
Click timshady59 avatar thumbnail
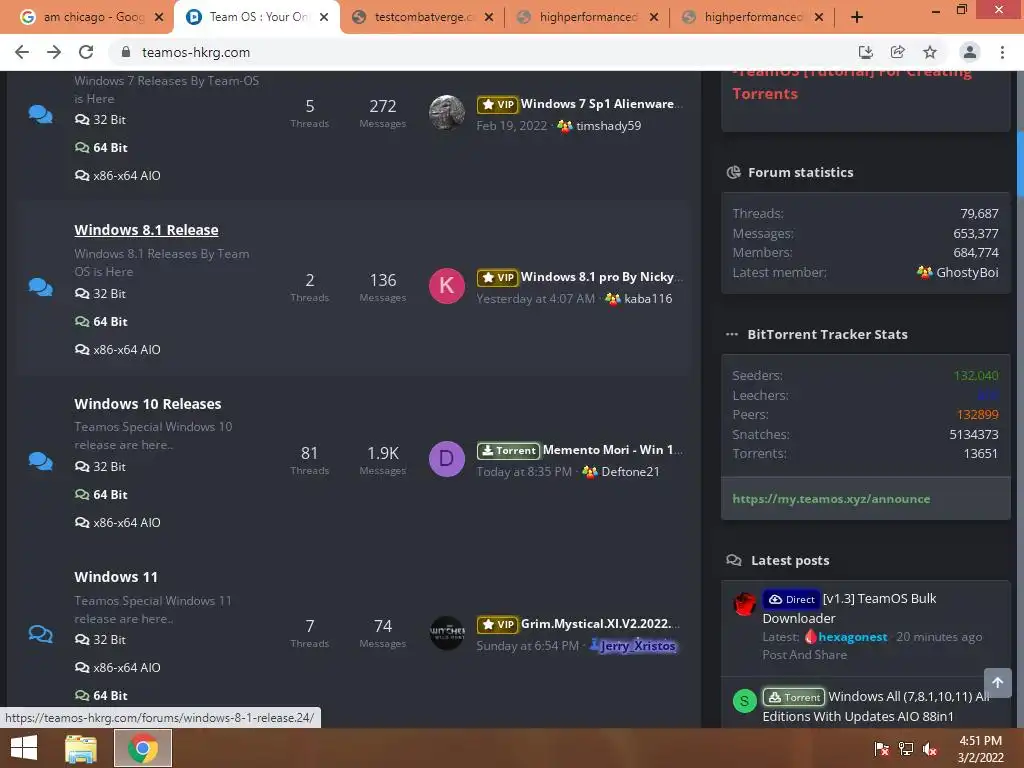pyautogui.click(x=447, y=112)
